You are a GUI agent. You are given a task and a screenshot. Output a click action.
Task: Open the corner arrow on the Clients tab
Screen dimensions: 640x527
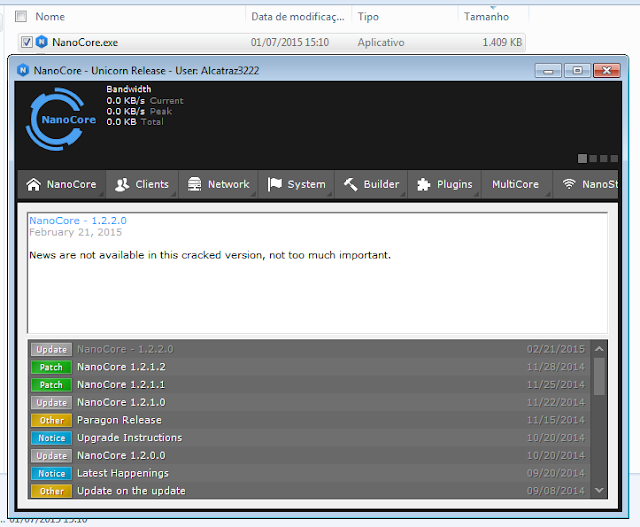tap(173, 194)
